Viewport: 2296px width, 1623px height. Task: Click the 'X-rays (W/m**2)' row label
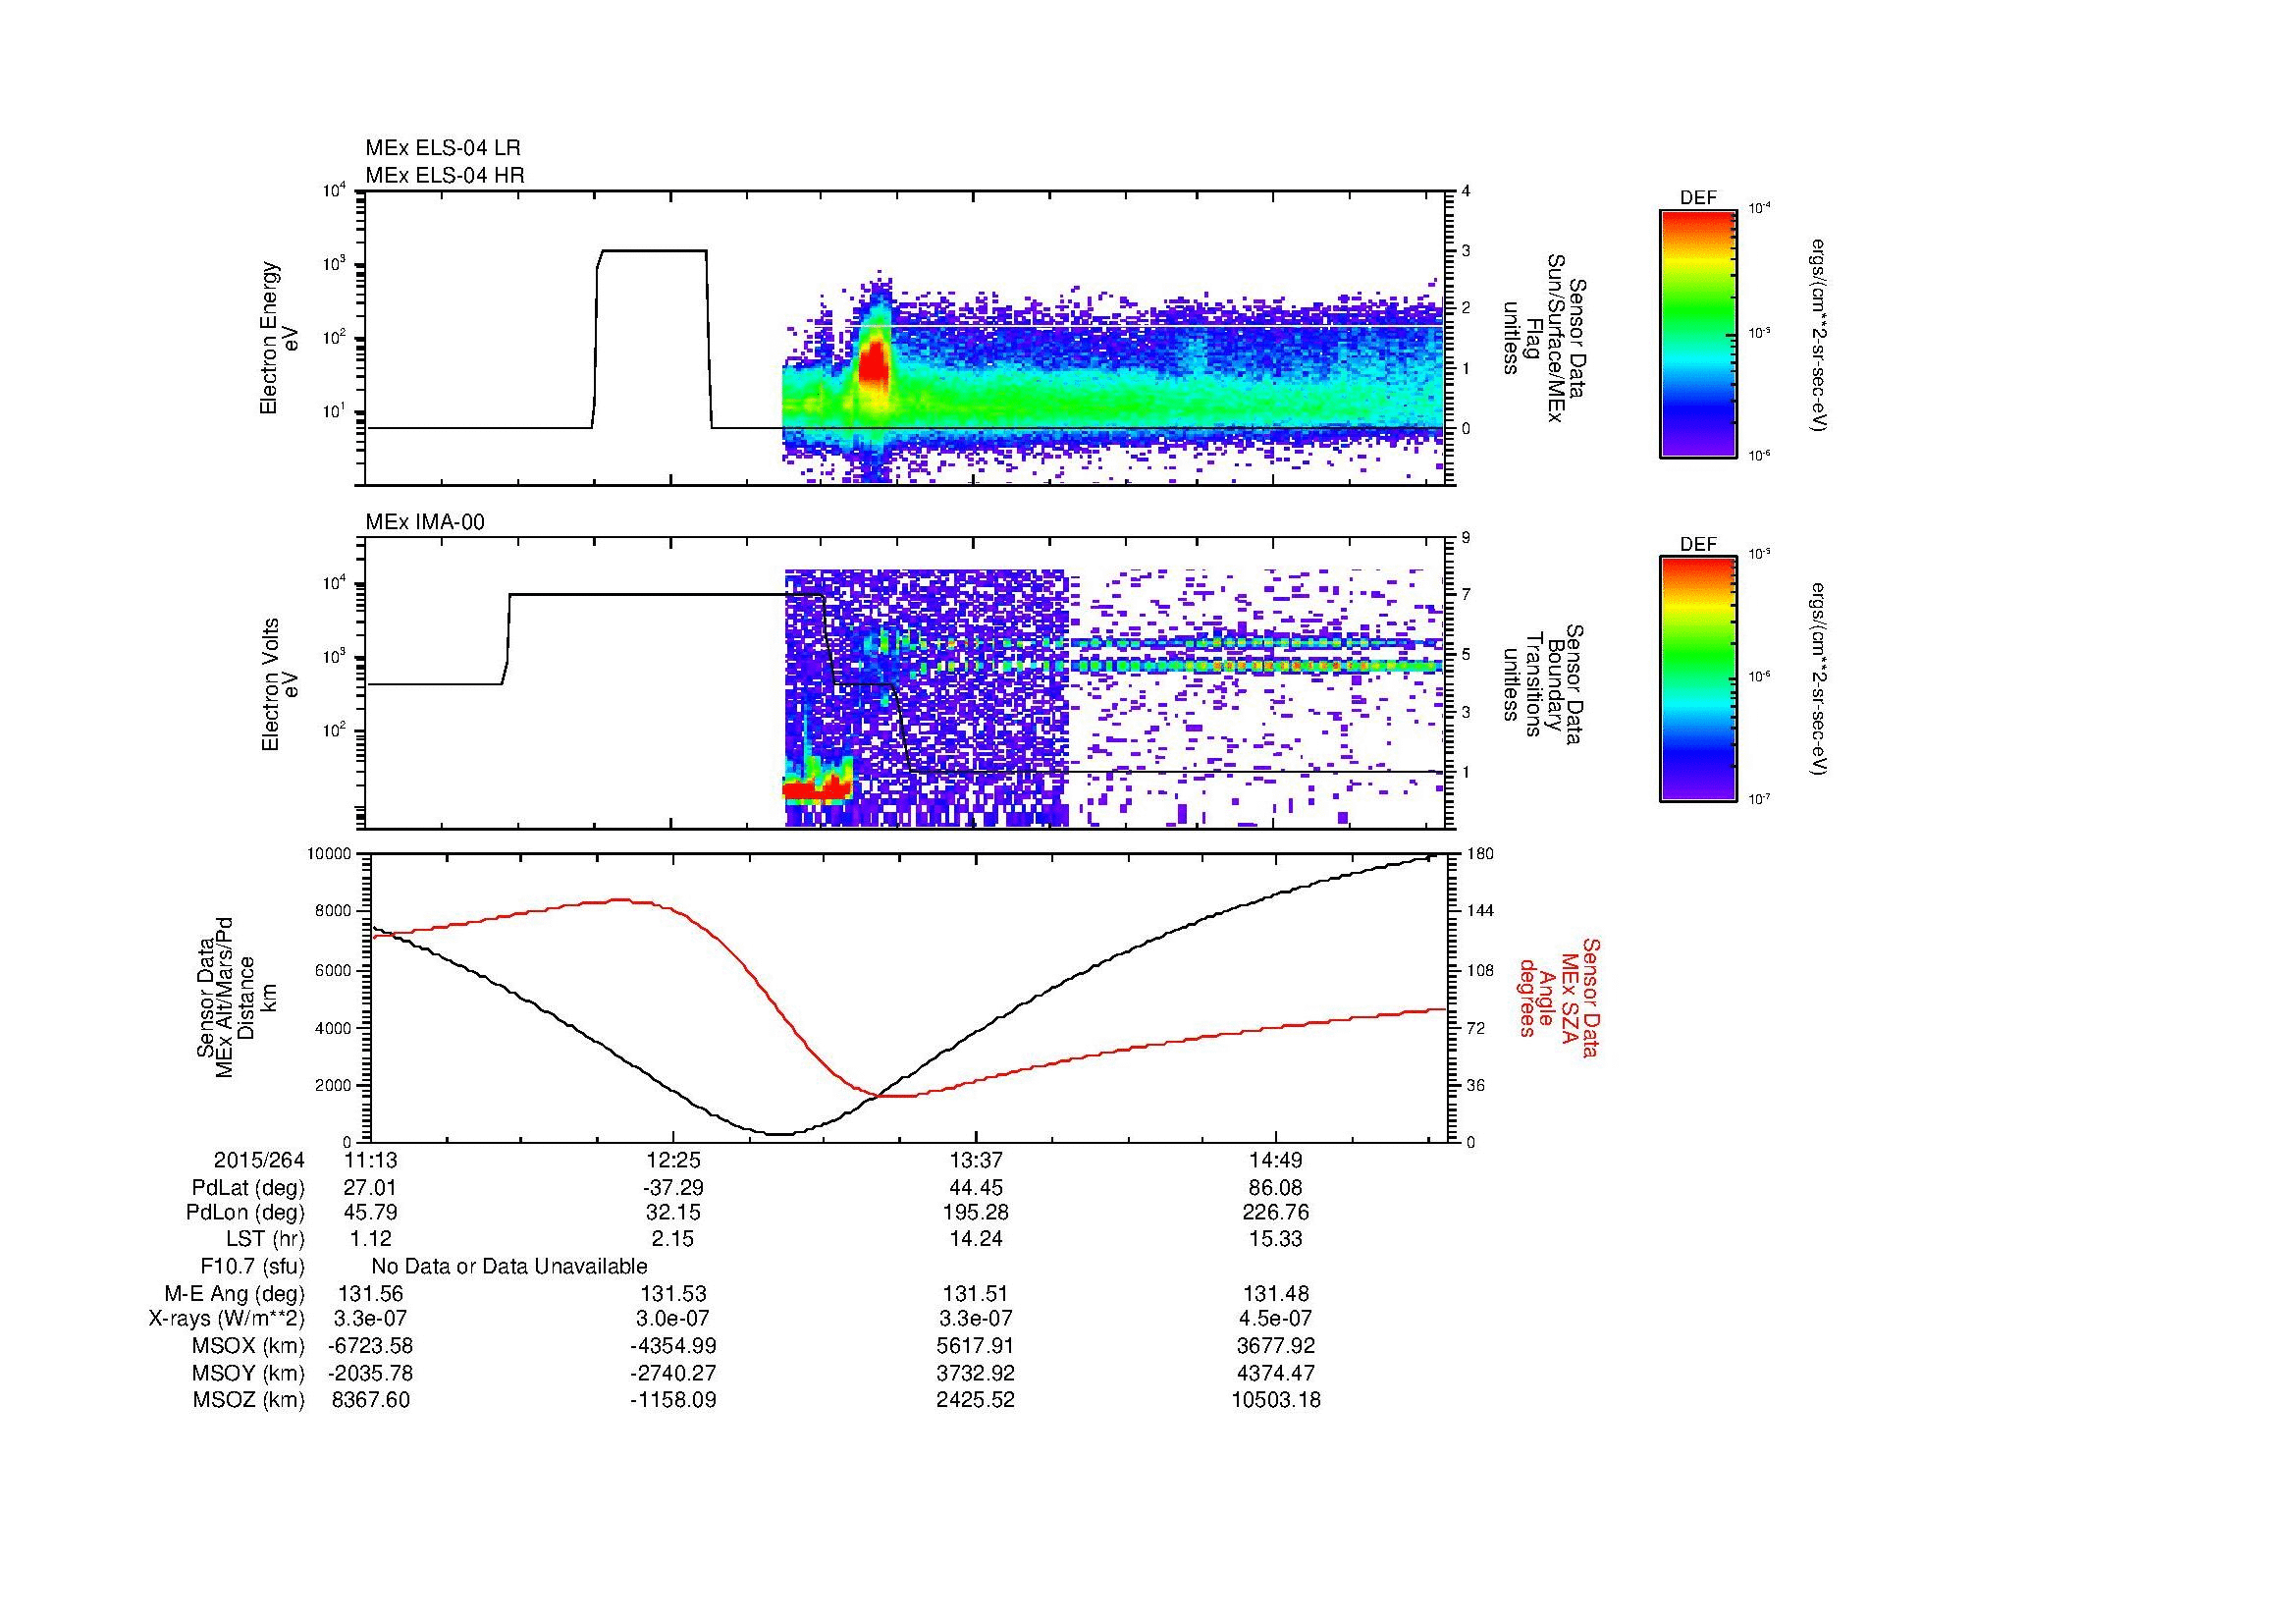tap(227, 1319)
